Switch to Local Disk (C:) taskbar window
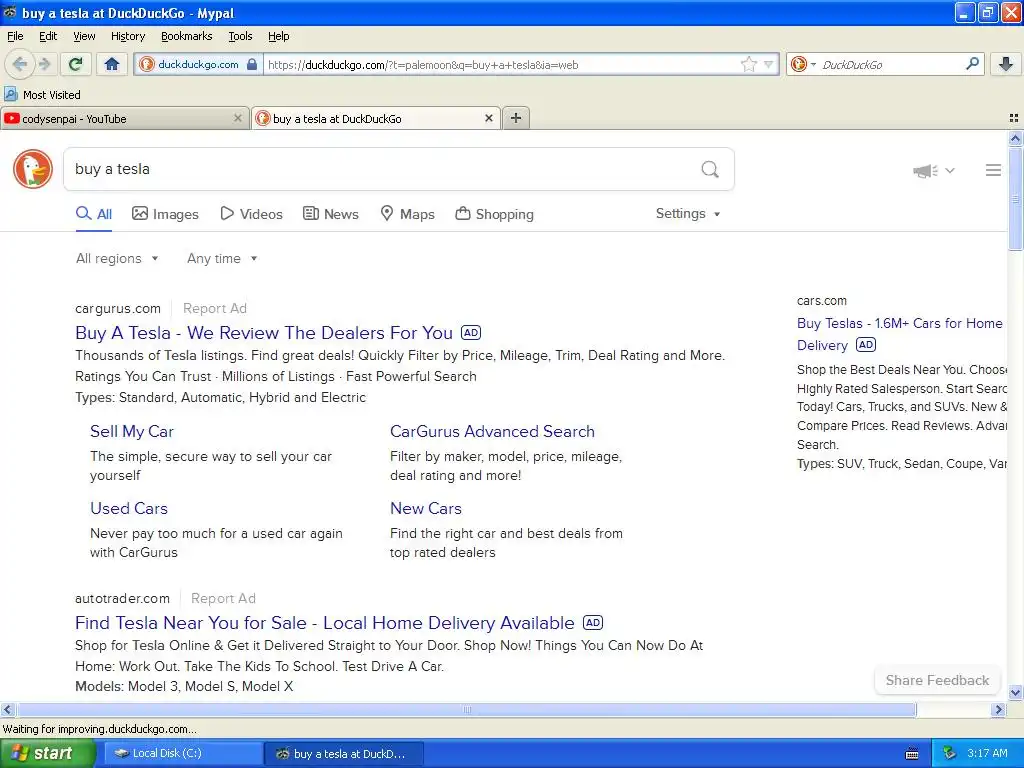Image resolution: width=1024 pixels, height=768 pixels. 183,754
